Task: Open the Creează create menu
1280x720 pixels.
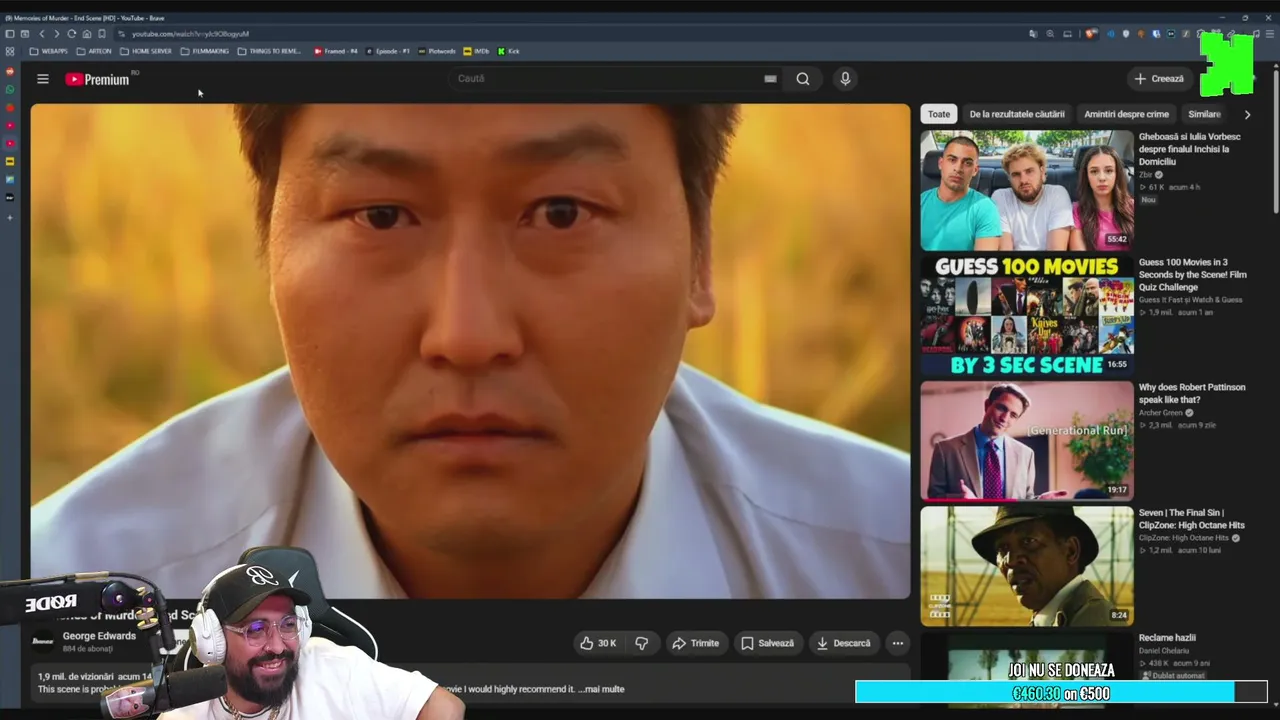Action: (x=1159, y=79)
